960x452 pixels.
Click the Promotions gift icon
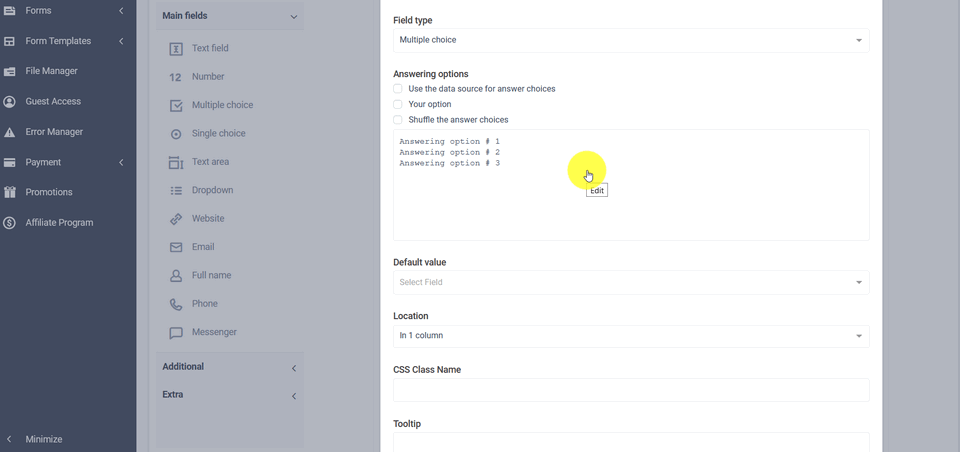(9, 192)
